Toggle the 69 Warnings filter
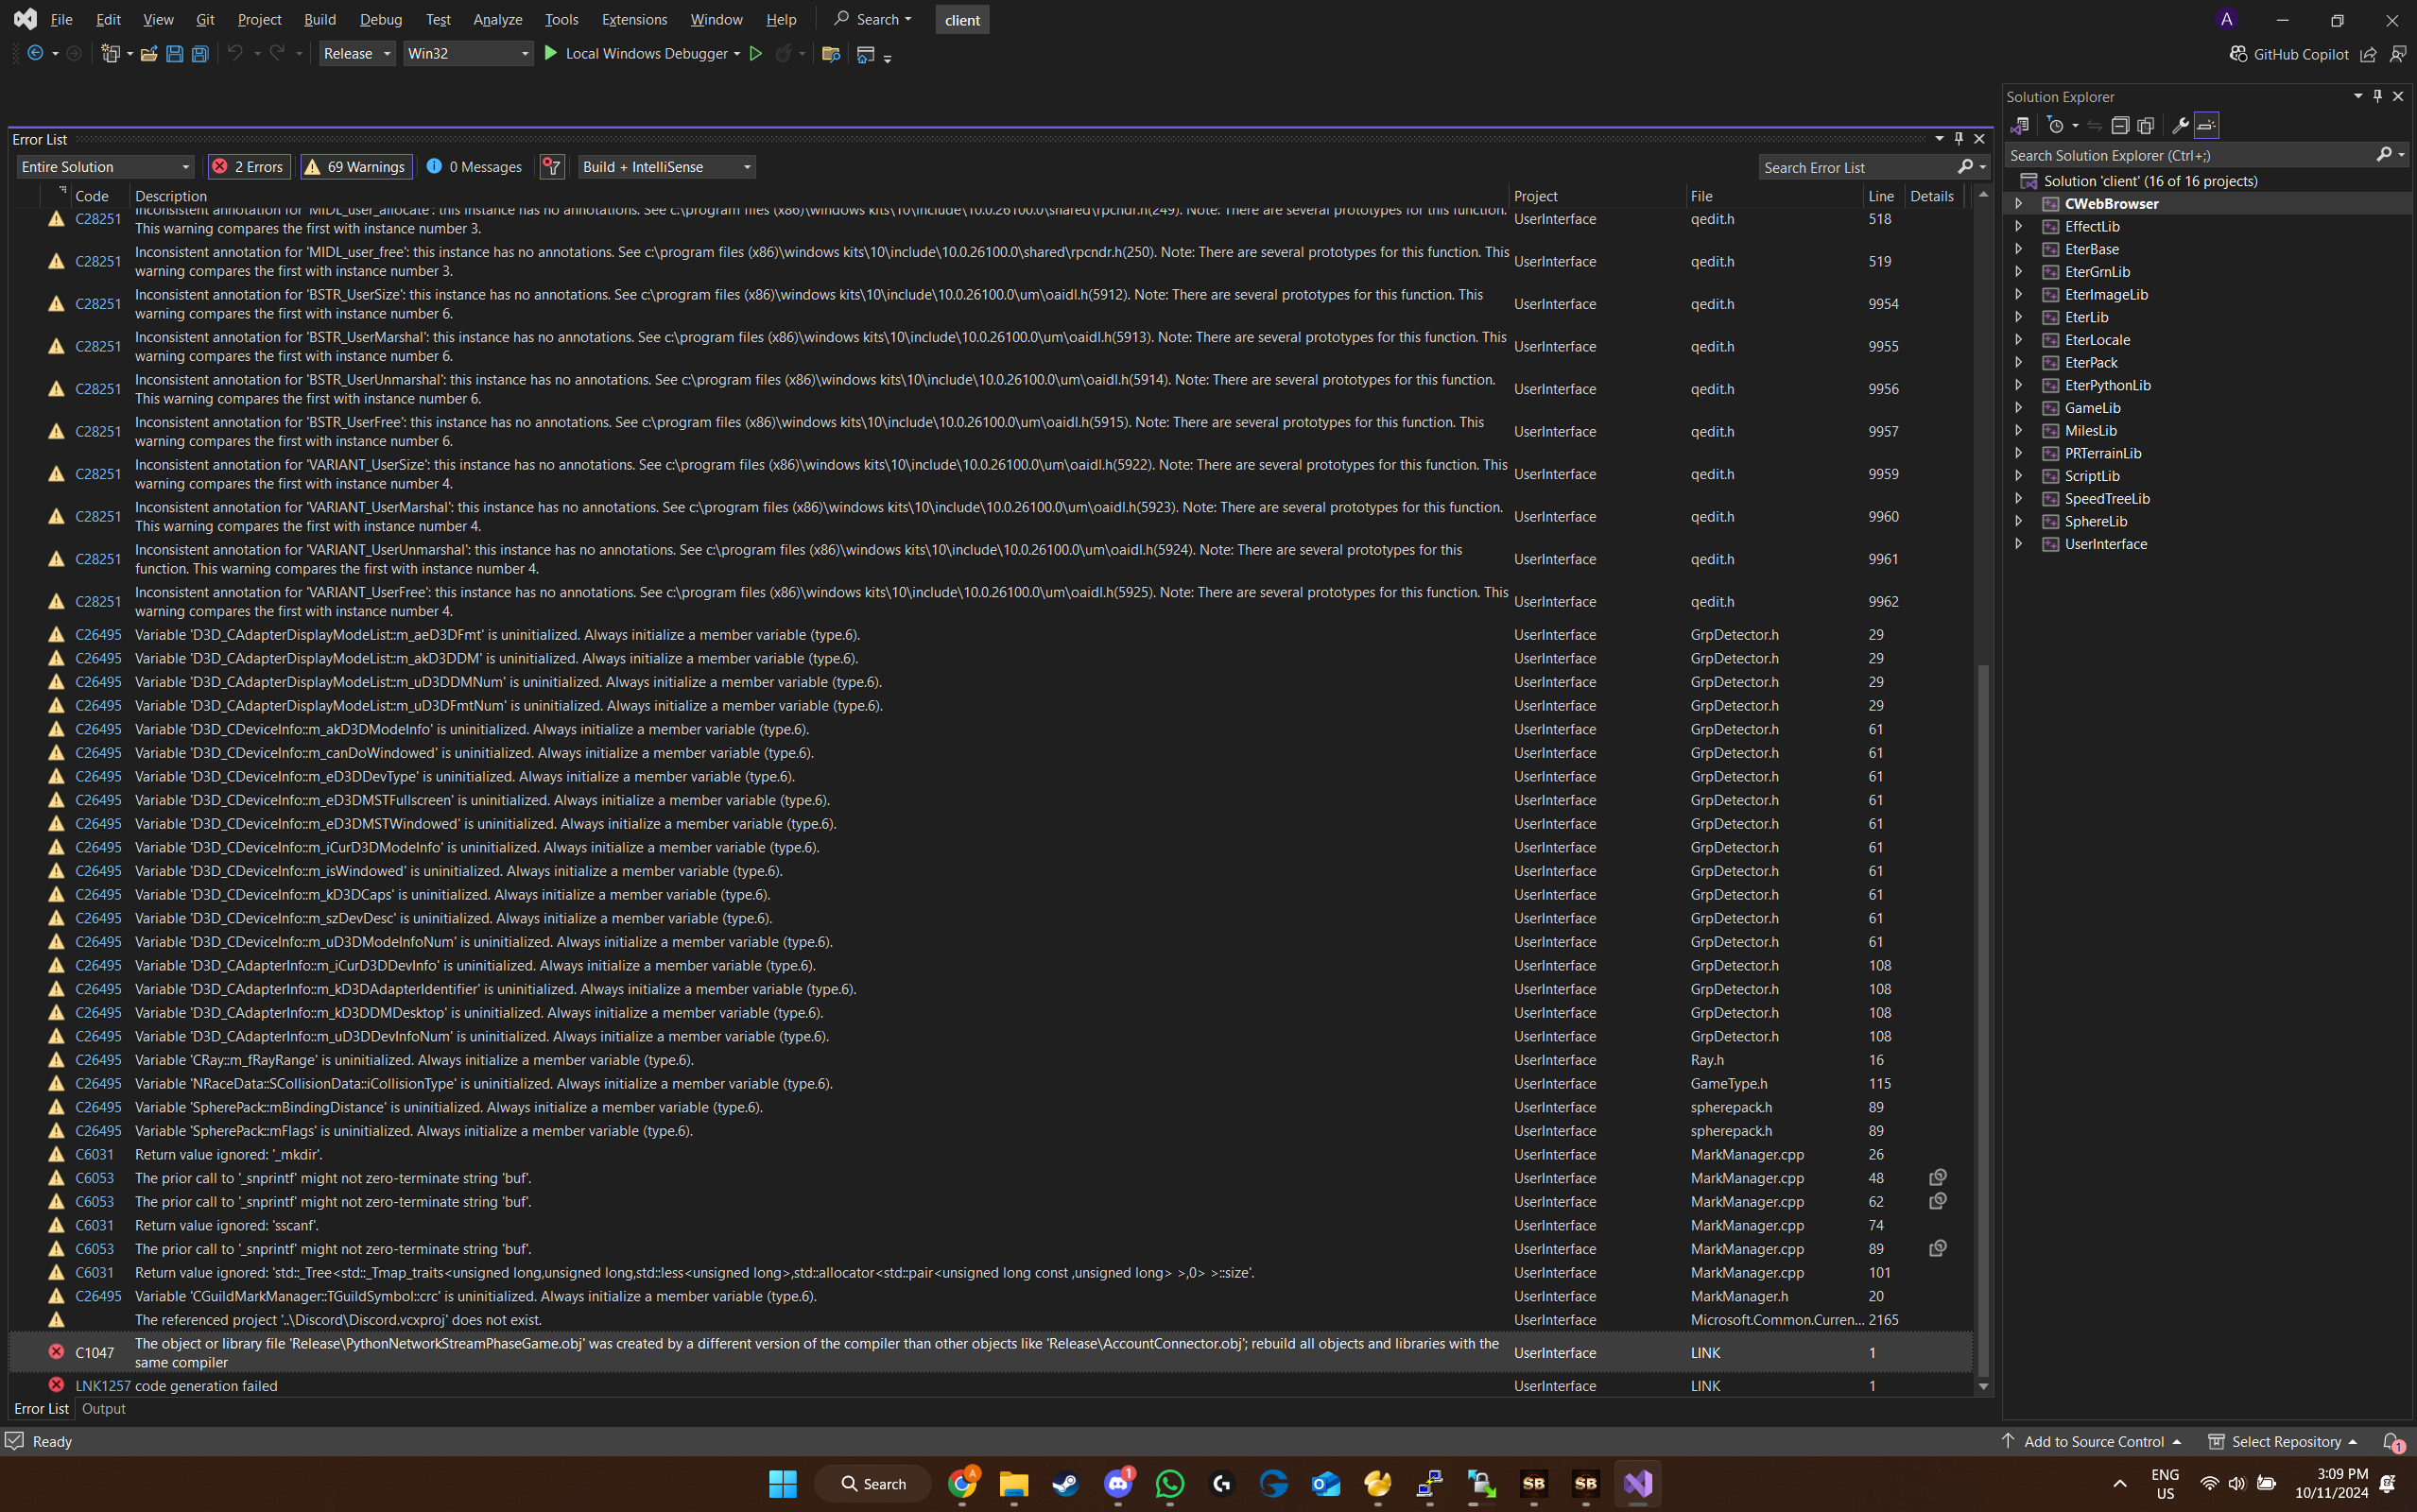Screen dimensions: 2417x1512 pyautogui.click(x=356, y=167)
